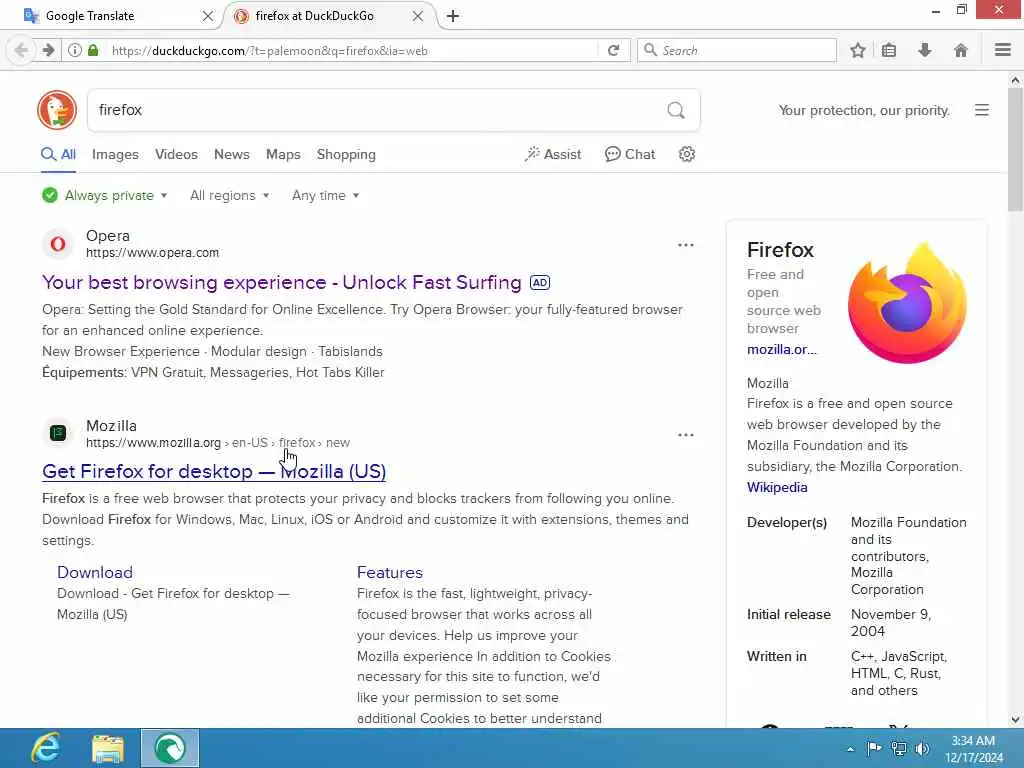This screenshot has height=768, width=1024.
Task: Open the Download sitelink
Action: point(95,572)
